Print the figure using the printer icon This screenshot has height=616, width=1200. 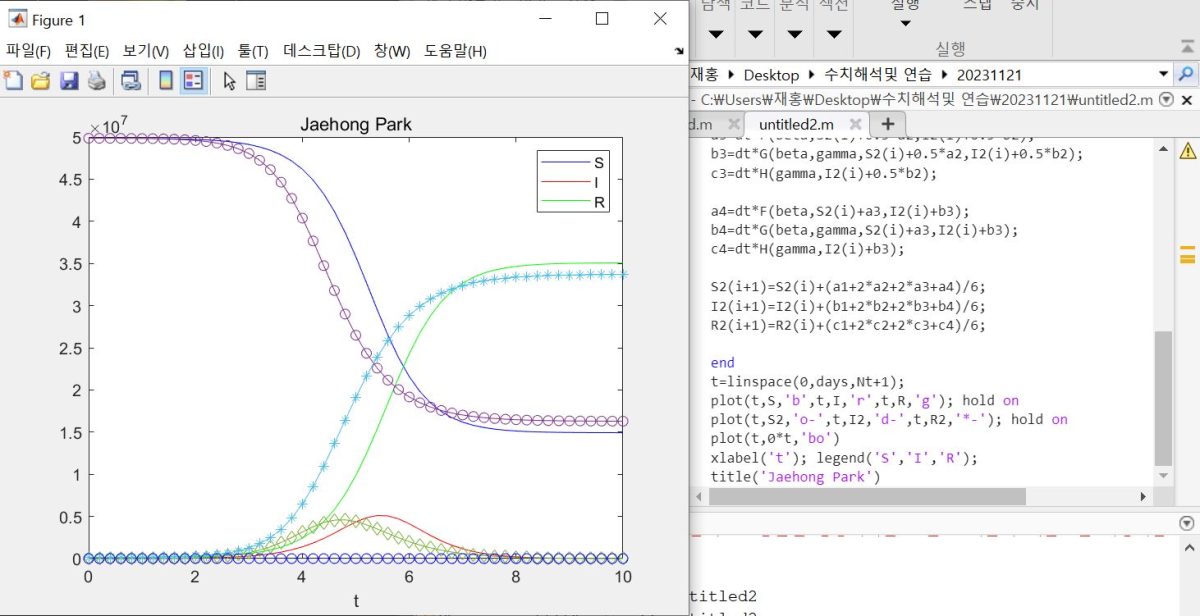(96, 81)
